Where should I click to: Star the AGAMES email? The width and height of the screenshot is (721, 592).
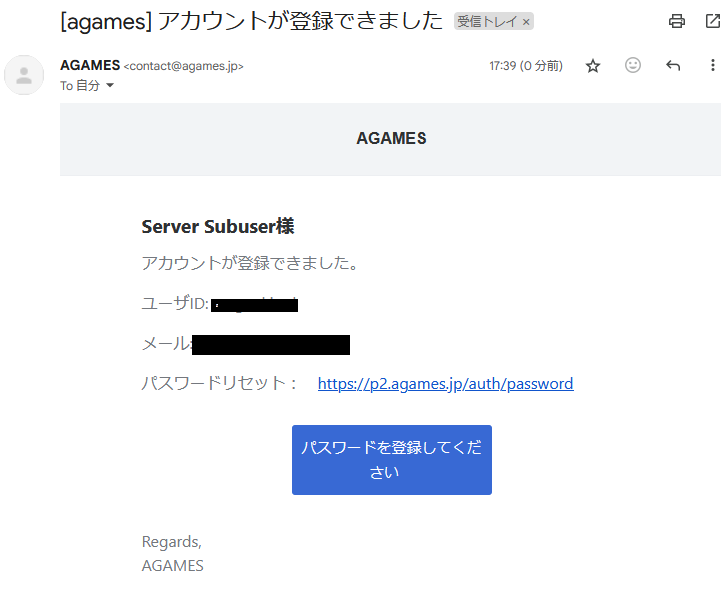593,66
